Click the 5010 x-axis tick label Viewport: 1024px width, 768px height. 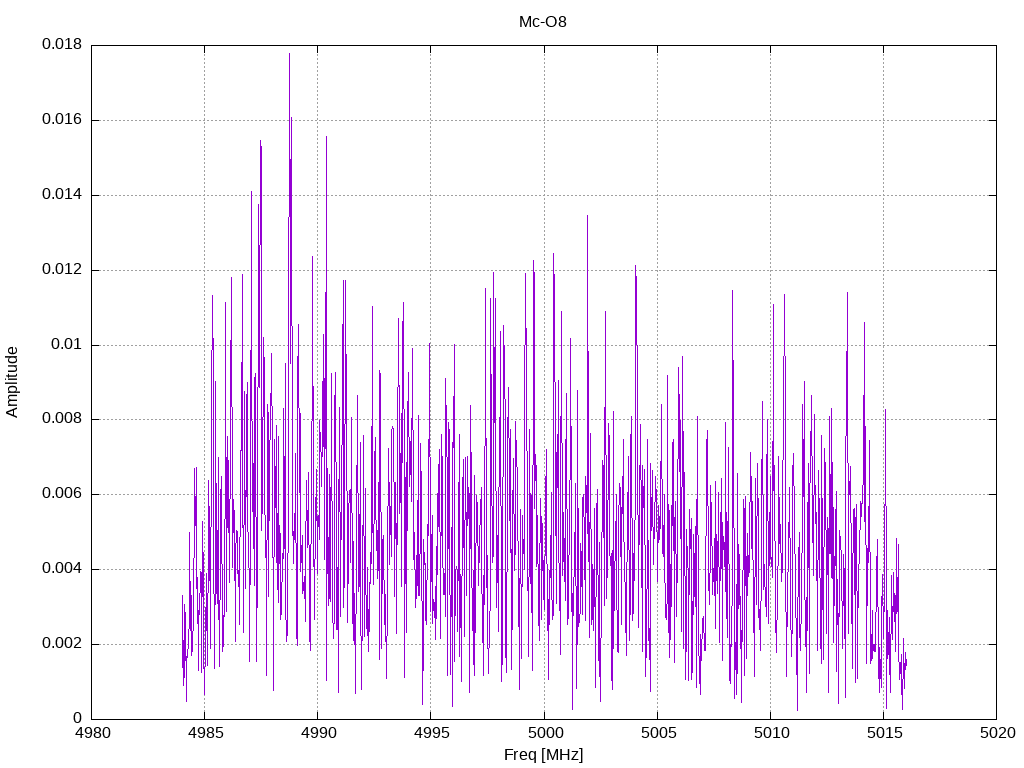(771, 733)
